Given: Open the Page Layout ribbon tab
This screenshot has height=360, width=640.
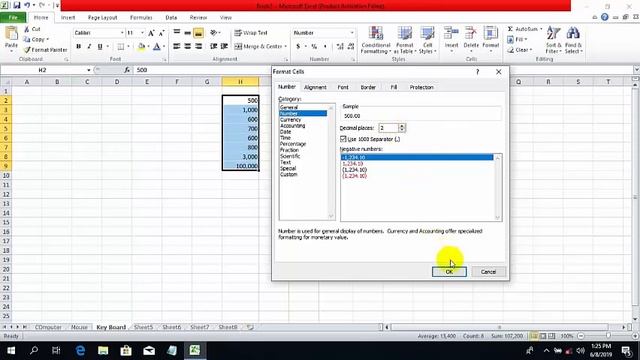Looking at the screenshot, I should point(102,18).
